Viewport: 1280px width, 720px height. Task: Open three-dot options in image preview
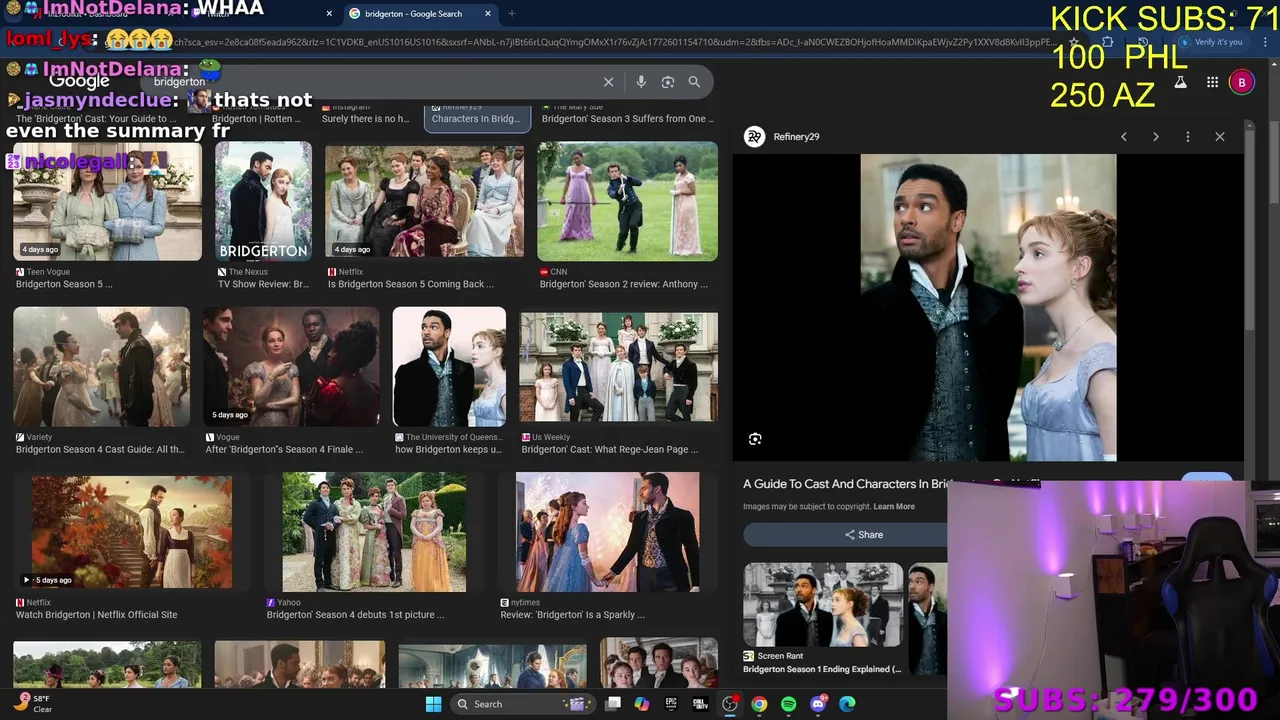[x=1188, y=137]
